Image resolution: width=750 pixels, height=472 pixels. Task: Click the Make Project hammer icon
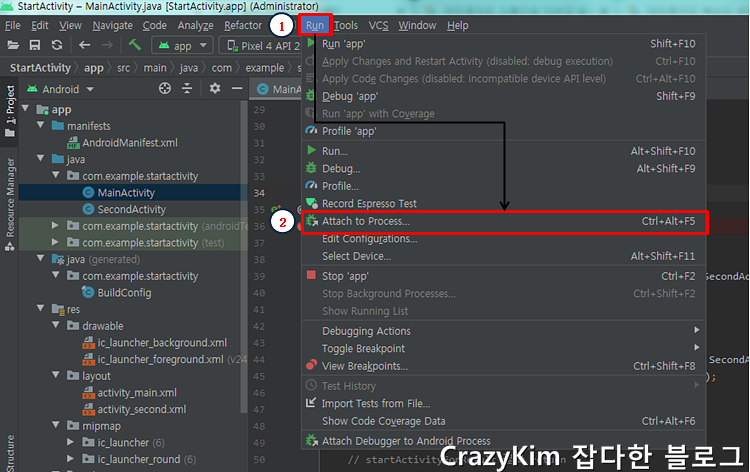pyautogui.click(x=135, y=45)
